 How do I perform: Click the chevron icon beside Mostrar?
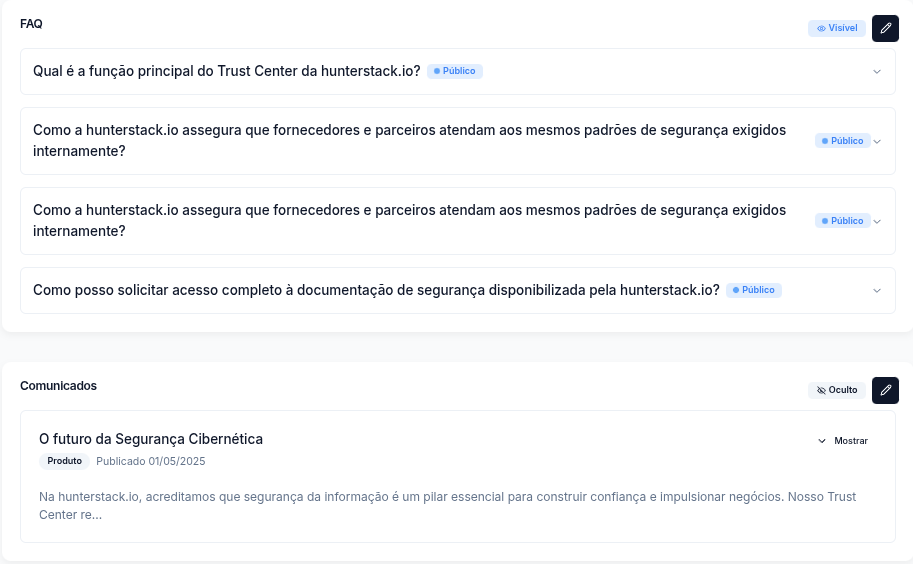point(822,441)
